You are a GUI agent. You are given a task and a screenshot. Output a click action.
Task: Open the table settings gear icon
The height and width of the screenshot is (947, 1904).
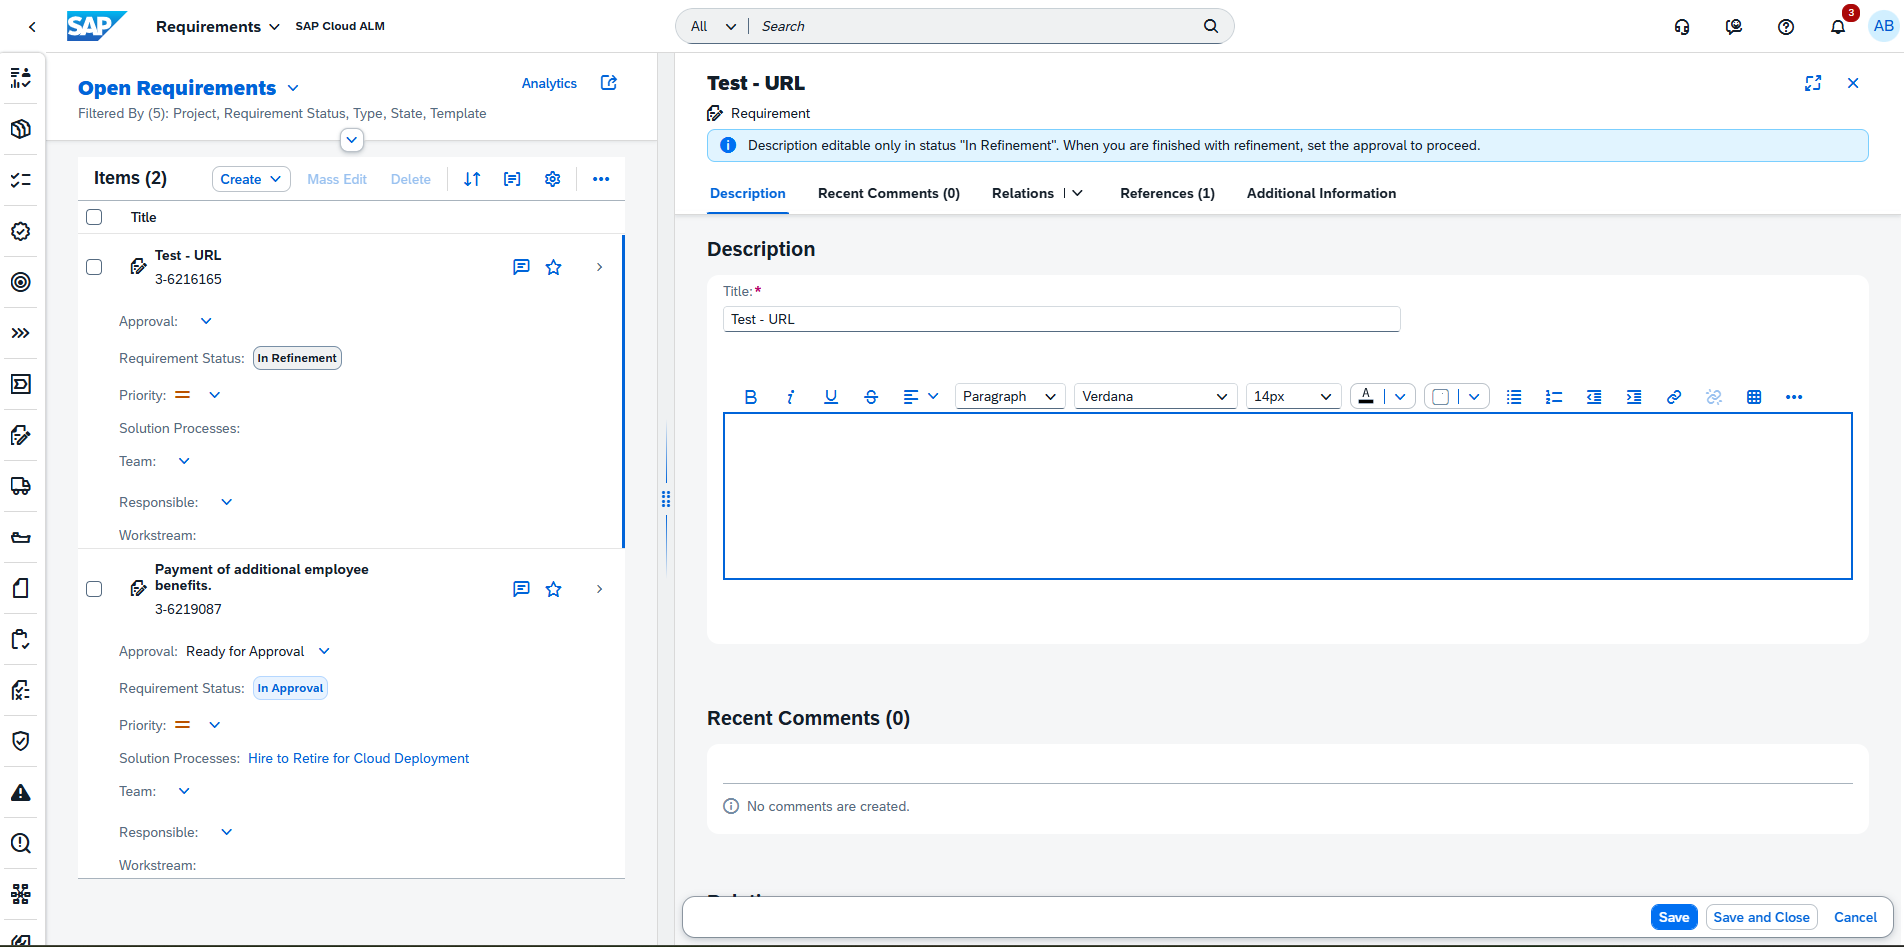(552, 179)
